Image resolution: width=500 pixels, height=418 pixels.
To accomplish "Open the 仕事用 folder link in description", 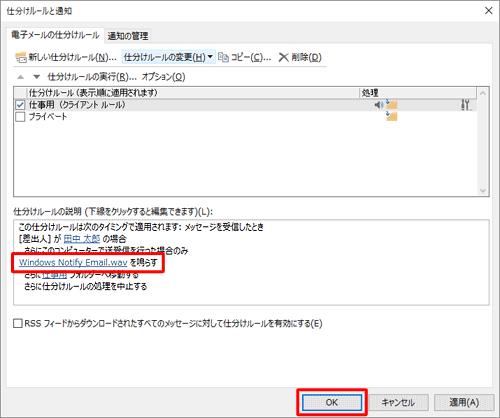I will [55, 275].
